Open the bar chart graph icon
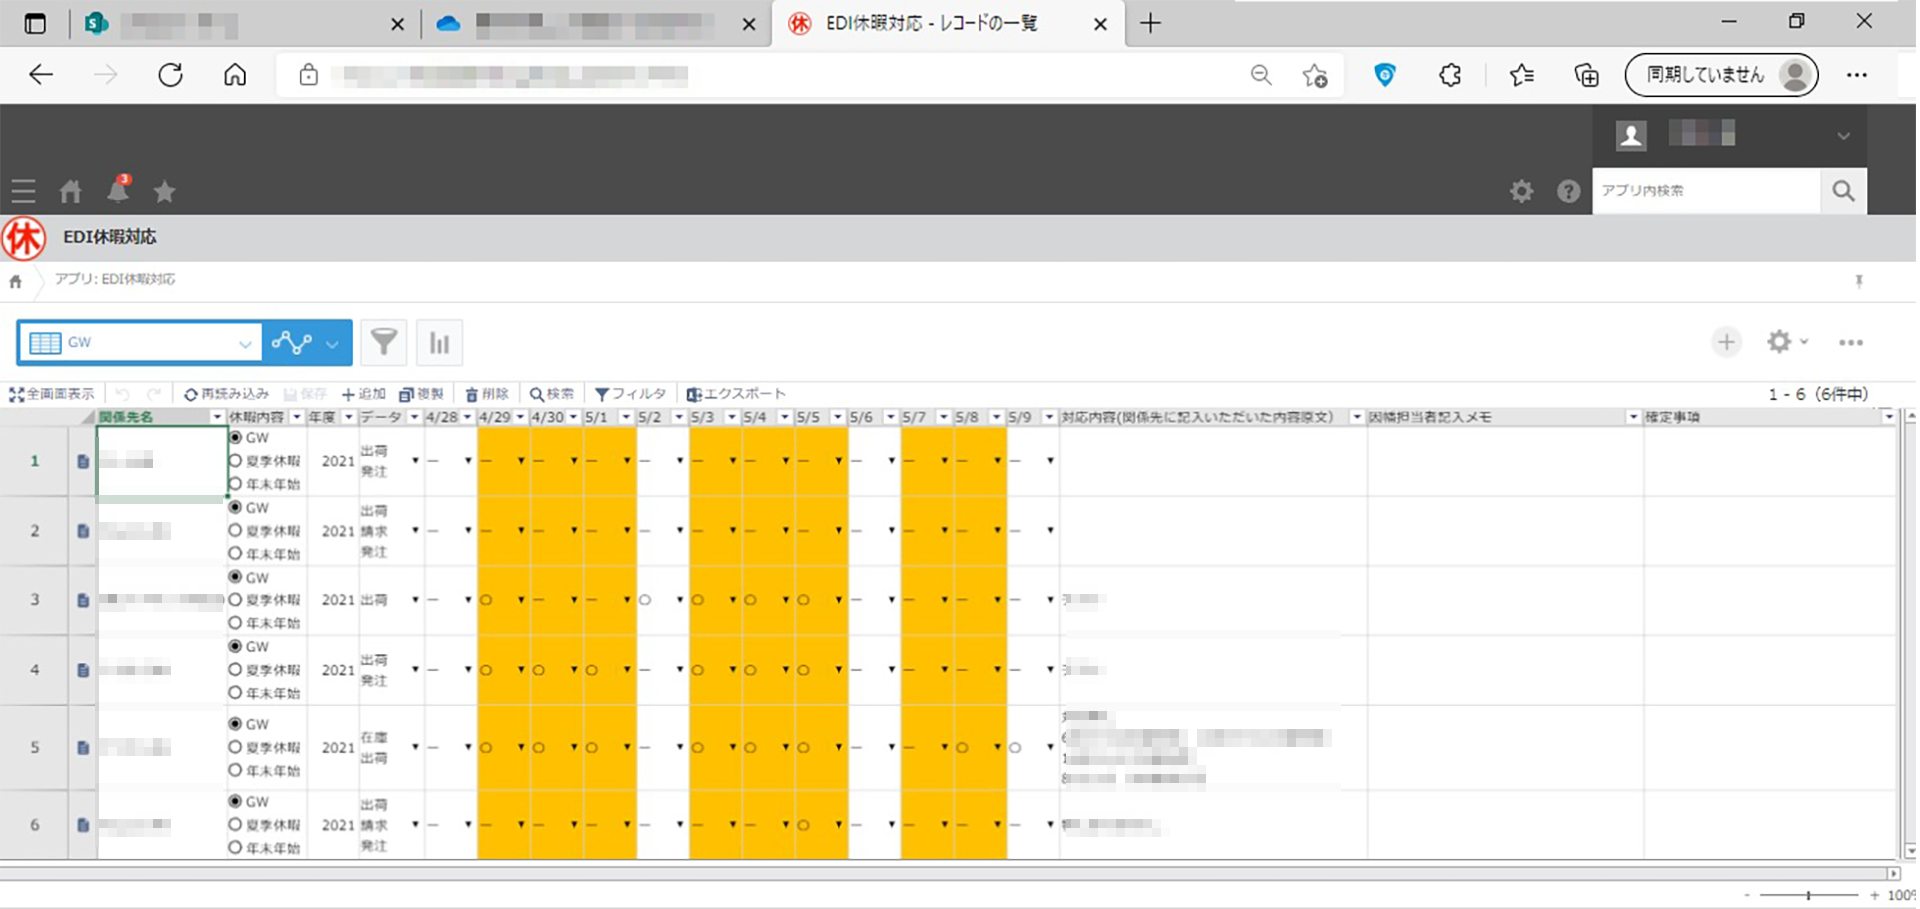This screenshot has height=909, width=1920. click(x=439, y=343)
